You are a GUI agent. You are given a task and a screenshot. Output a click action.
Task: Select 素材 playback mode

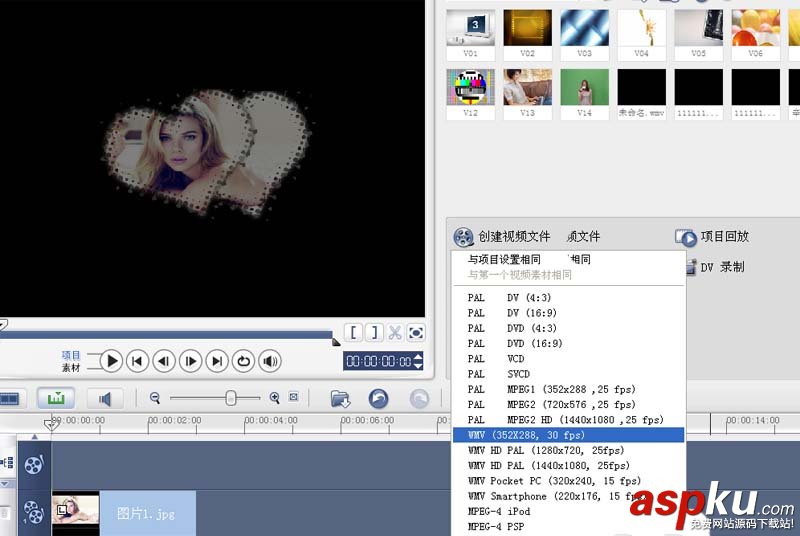(71, 367)
